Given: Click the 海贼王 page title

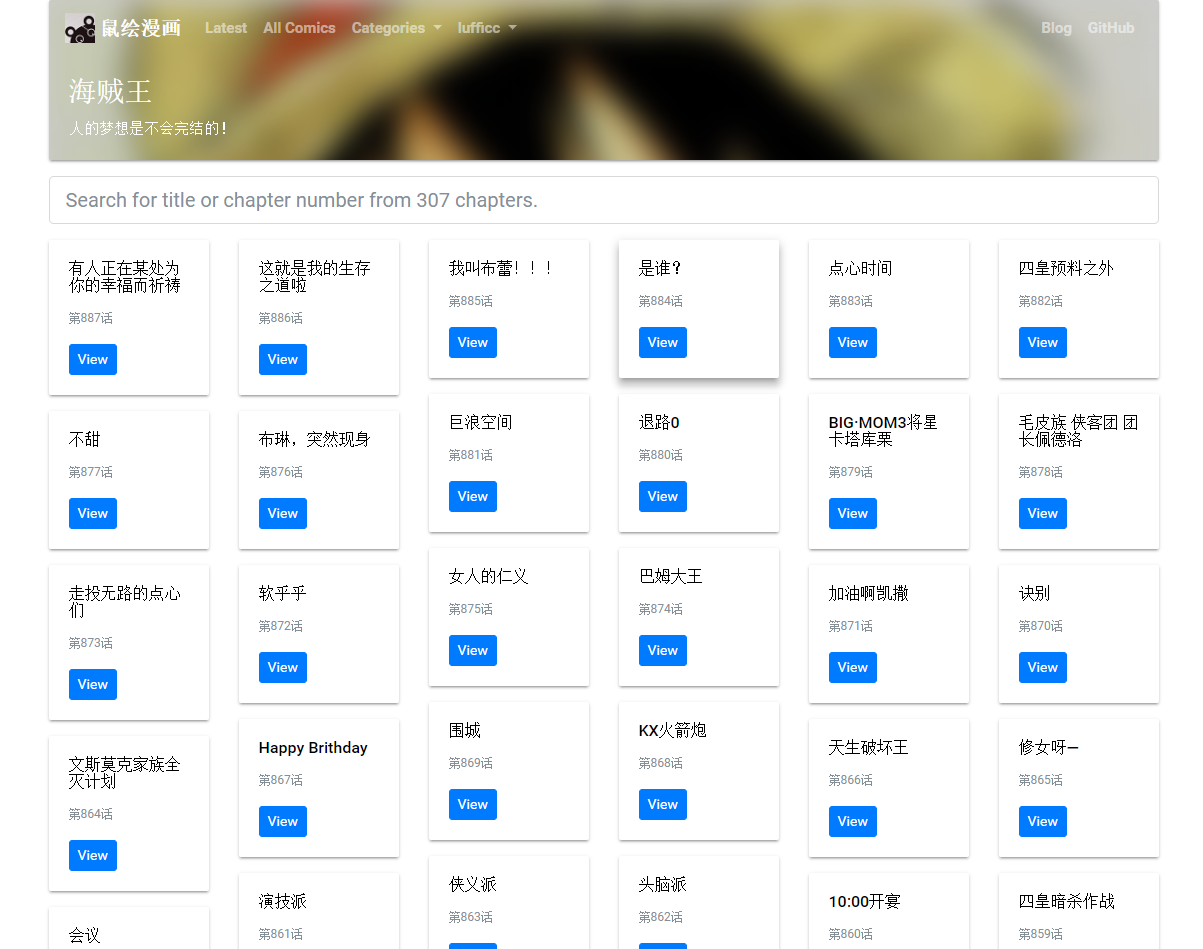Looking at the screenshot, I should (110, 92).
